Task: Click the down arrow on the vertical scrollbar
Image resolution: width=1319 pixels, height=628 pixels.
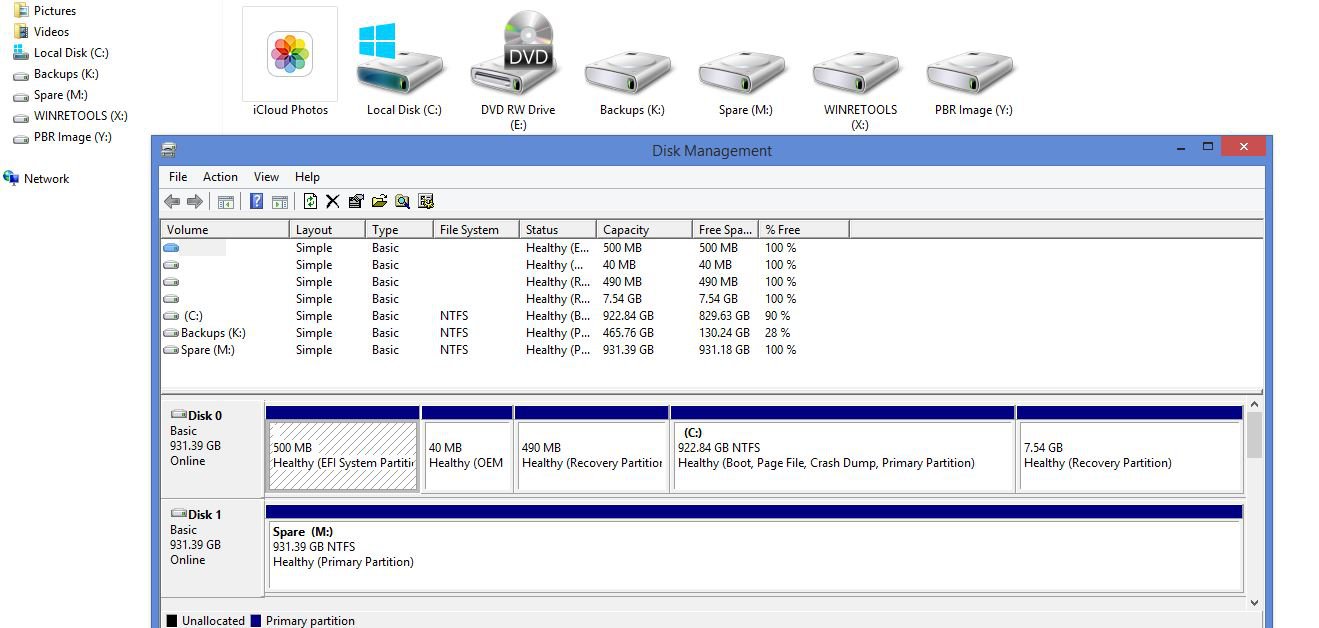Action: [x=1255, y=602]
